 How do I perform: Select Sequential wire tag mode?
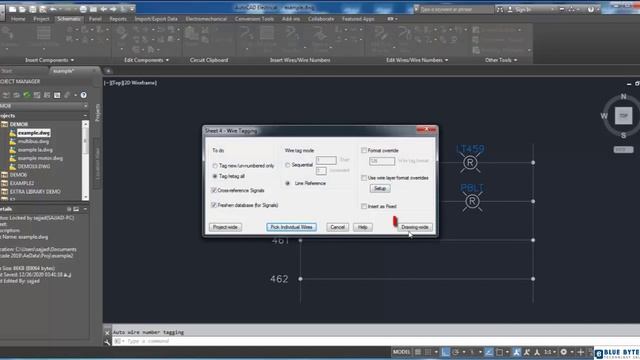[288, 165]
